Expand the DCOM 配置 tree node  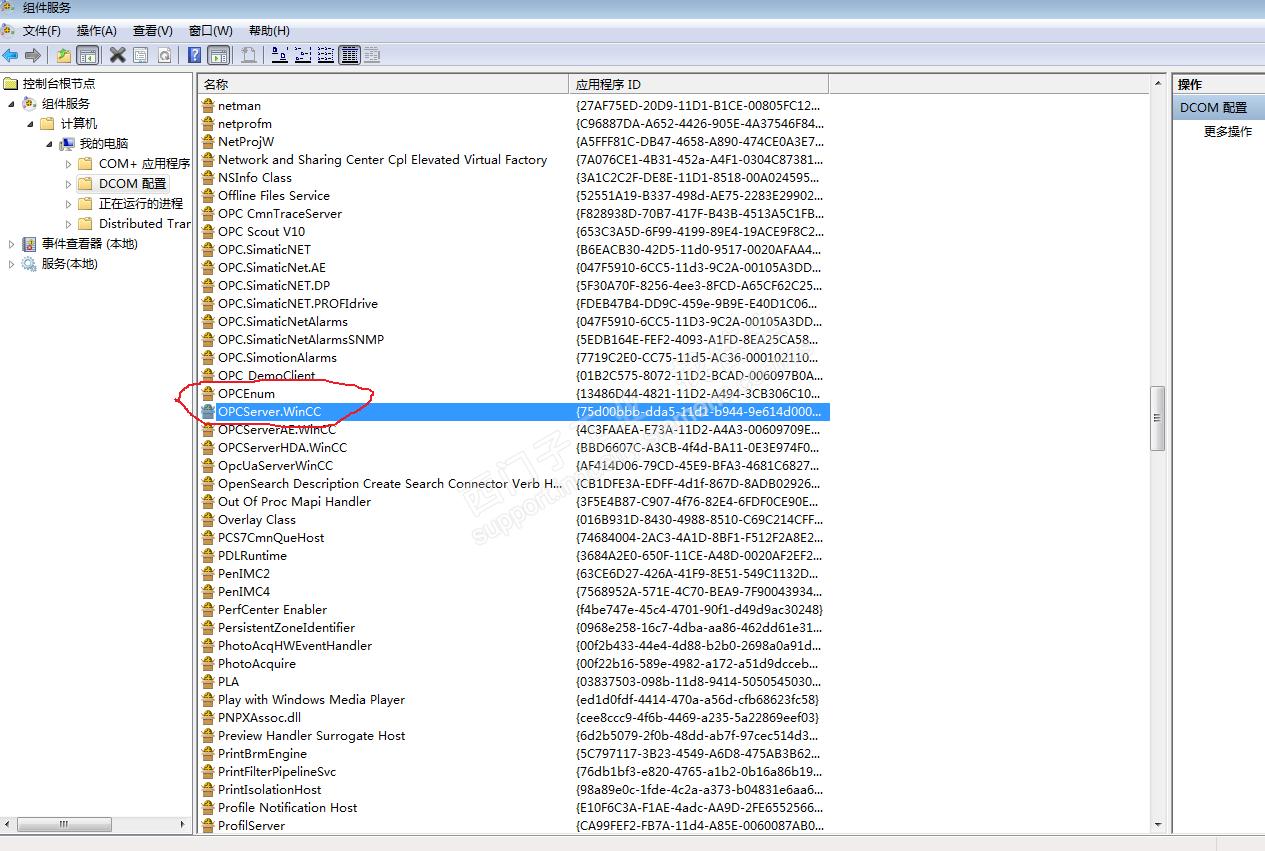tap(69, 184)
